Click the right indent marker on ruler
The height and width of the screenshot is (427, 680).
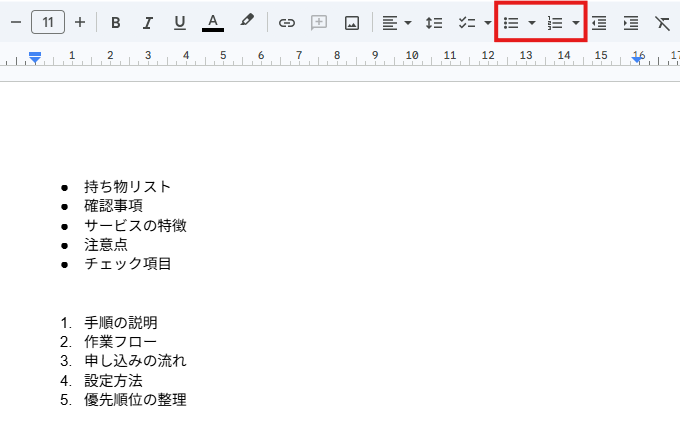click(637, 60)
